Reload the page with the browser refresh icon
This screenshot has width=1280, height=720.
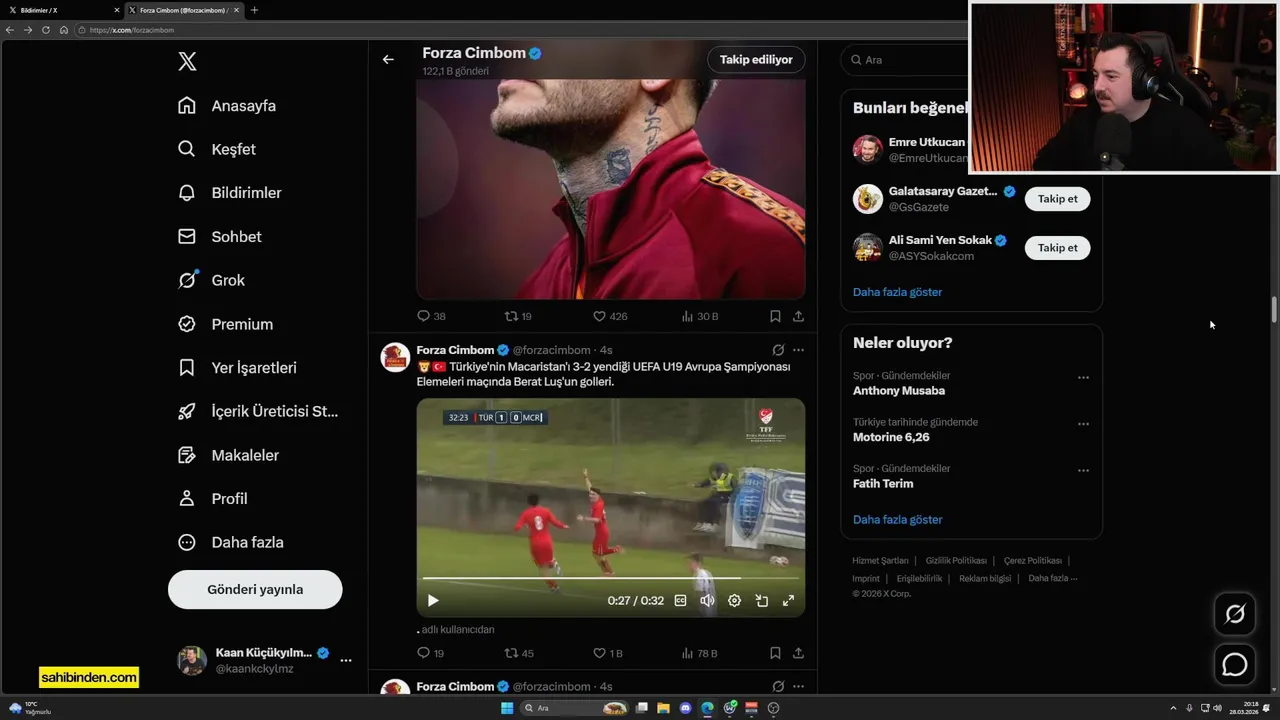tap(45, 30)
